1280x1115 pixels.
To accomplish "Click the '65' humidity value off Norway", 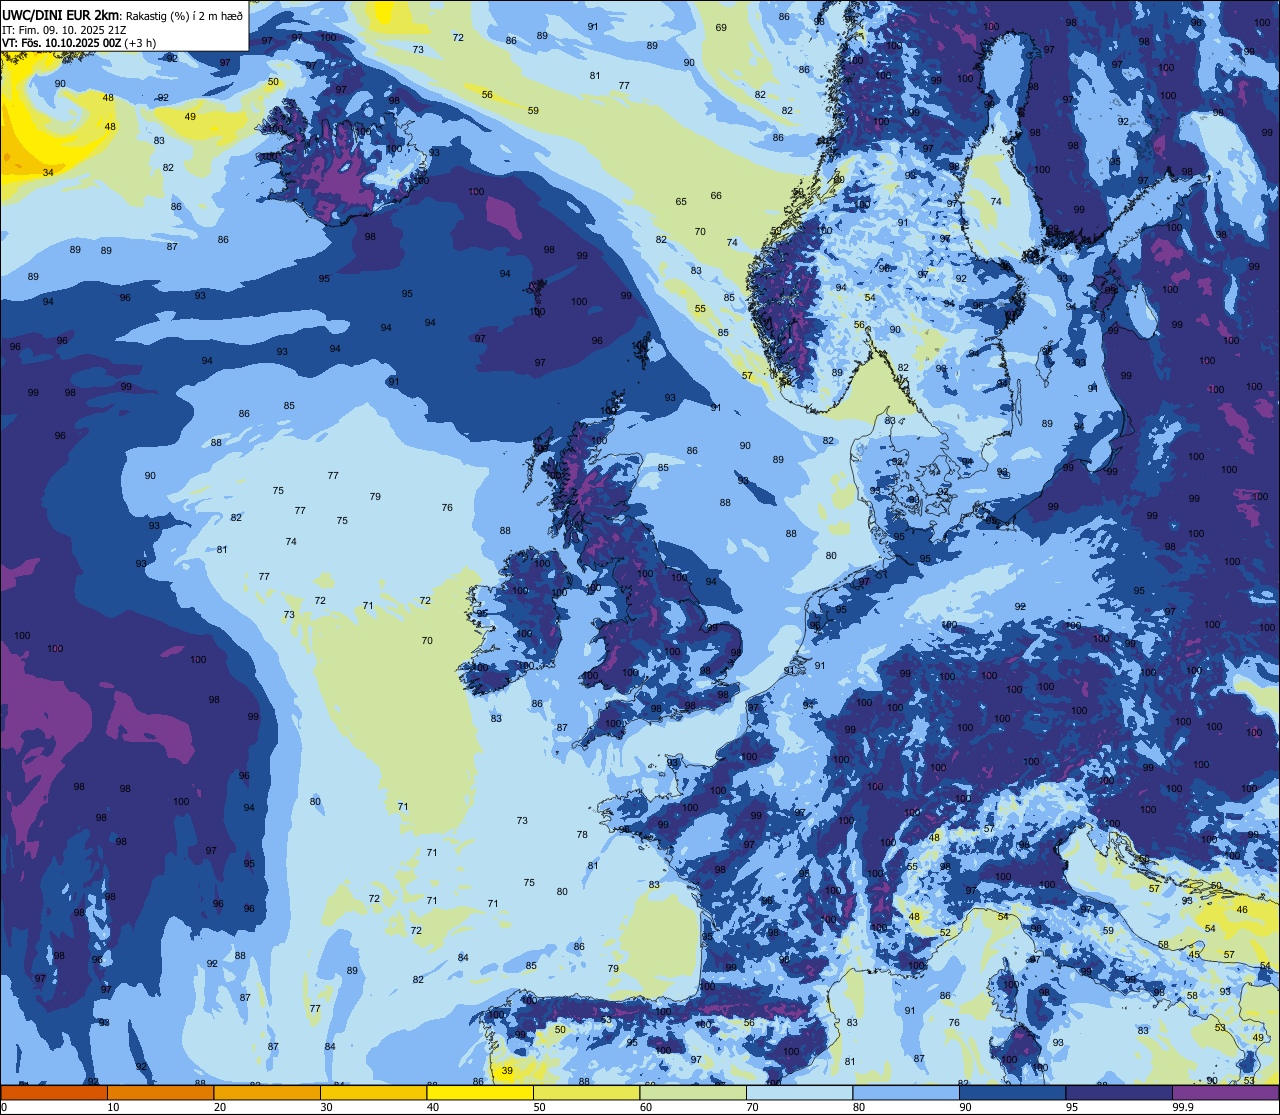I will coord(681,202).
